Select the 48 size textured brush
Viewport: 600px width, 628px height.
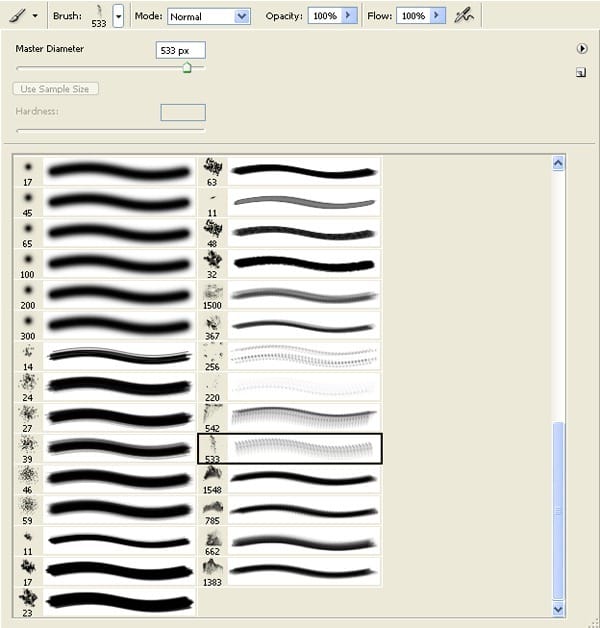[x=290, y=233]
